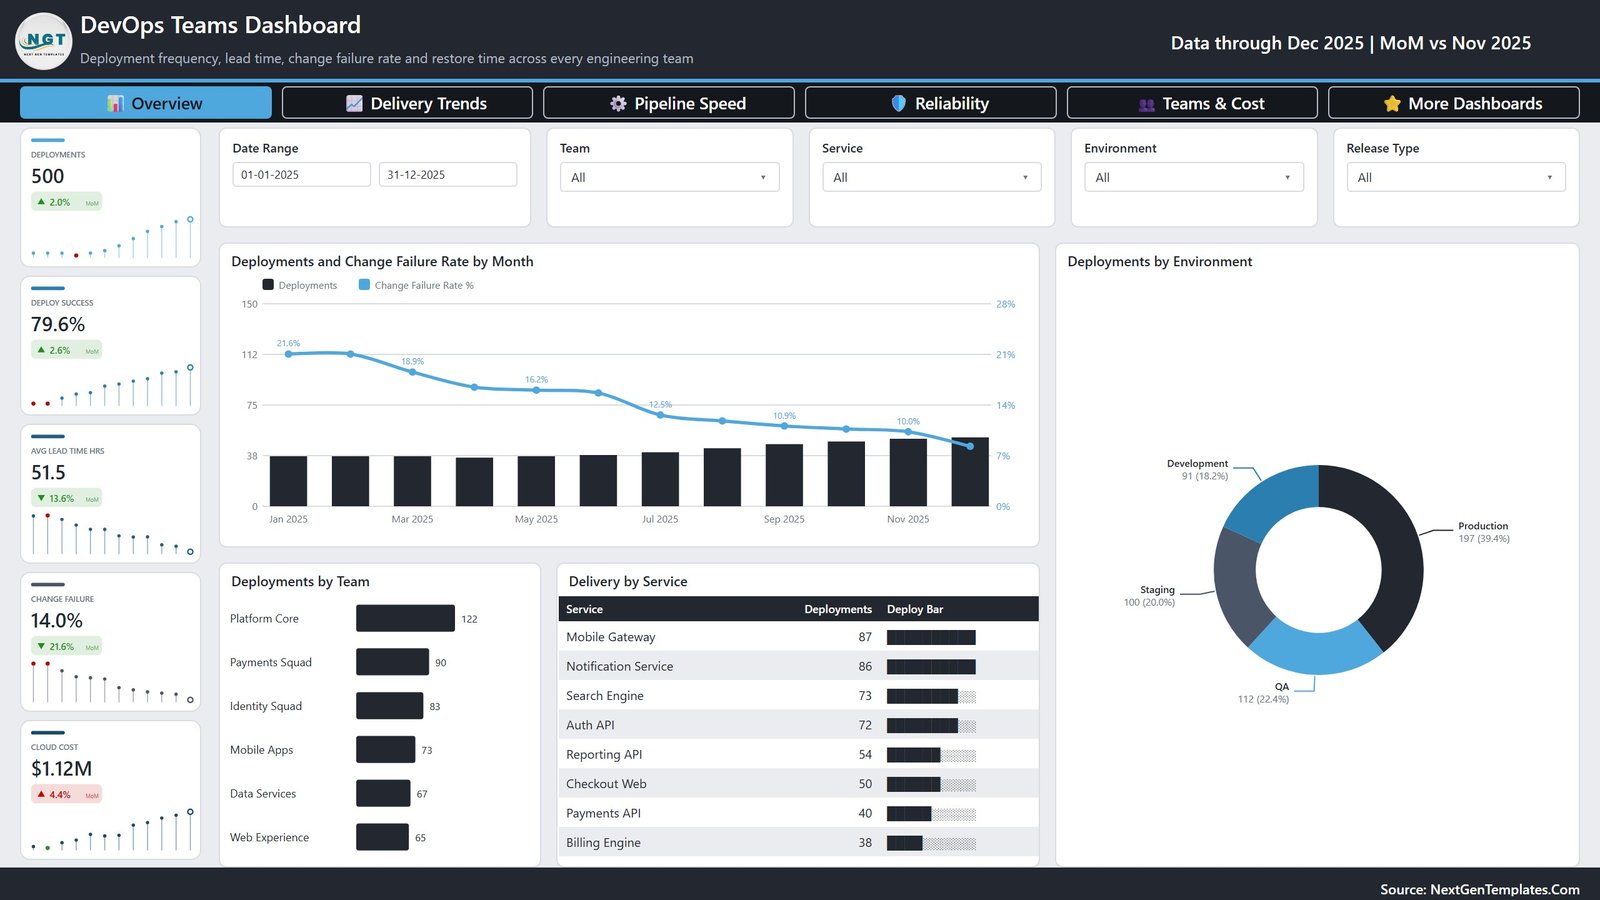The height and width of the screenshot is (900, 1600).
Task: Click the Jan 2025 deployments bar
Action: coord(288,481)
